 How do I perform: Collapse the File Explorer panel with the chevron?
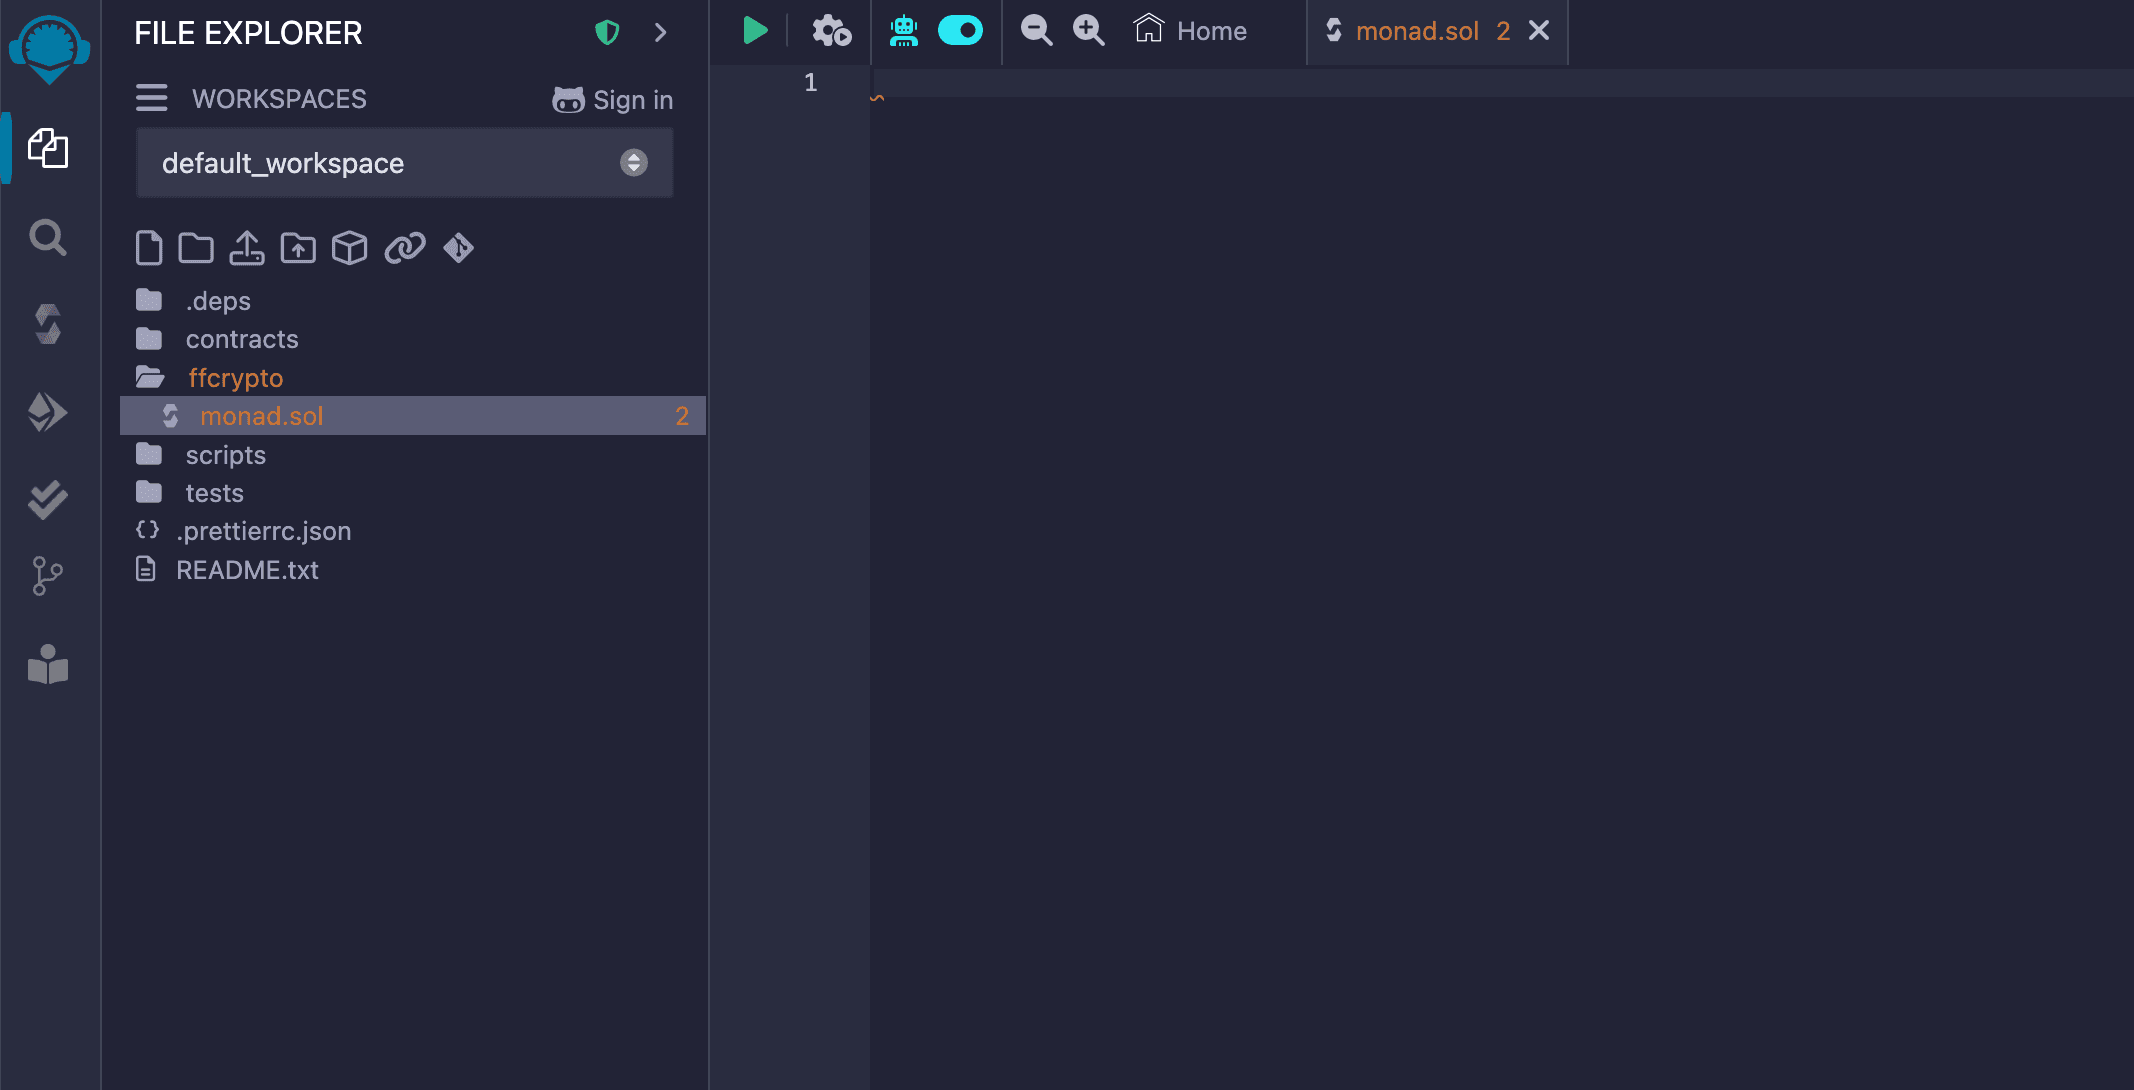click(660, 33)
